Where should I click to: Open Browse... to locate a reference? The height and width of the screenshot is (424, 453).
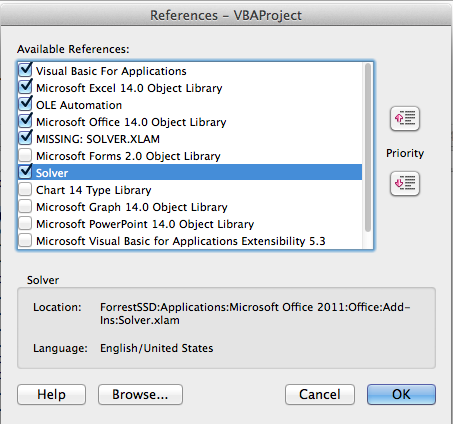pyautogui.click(x=140, y=394)
